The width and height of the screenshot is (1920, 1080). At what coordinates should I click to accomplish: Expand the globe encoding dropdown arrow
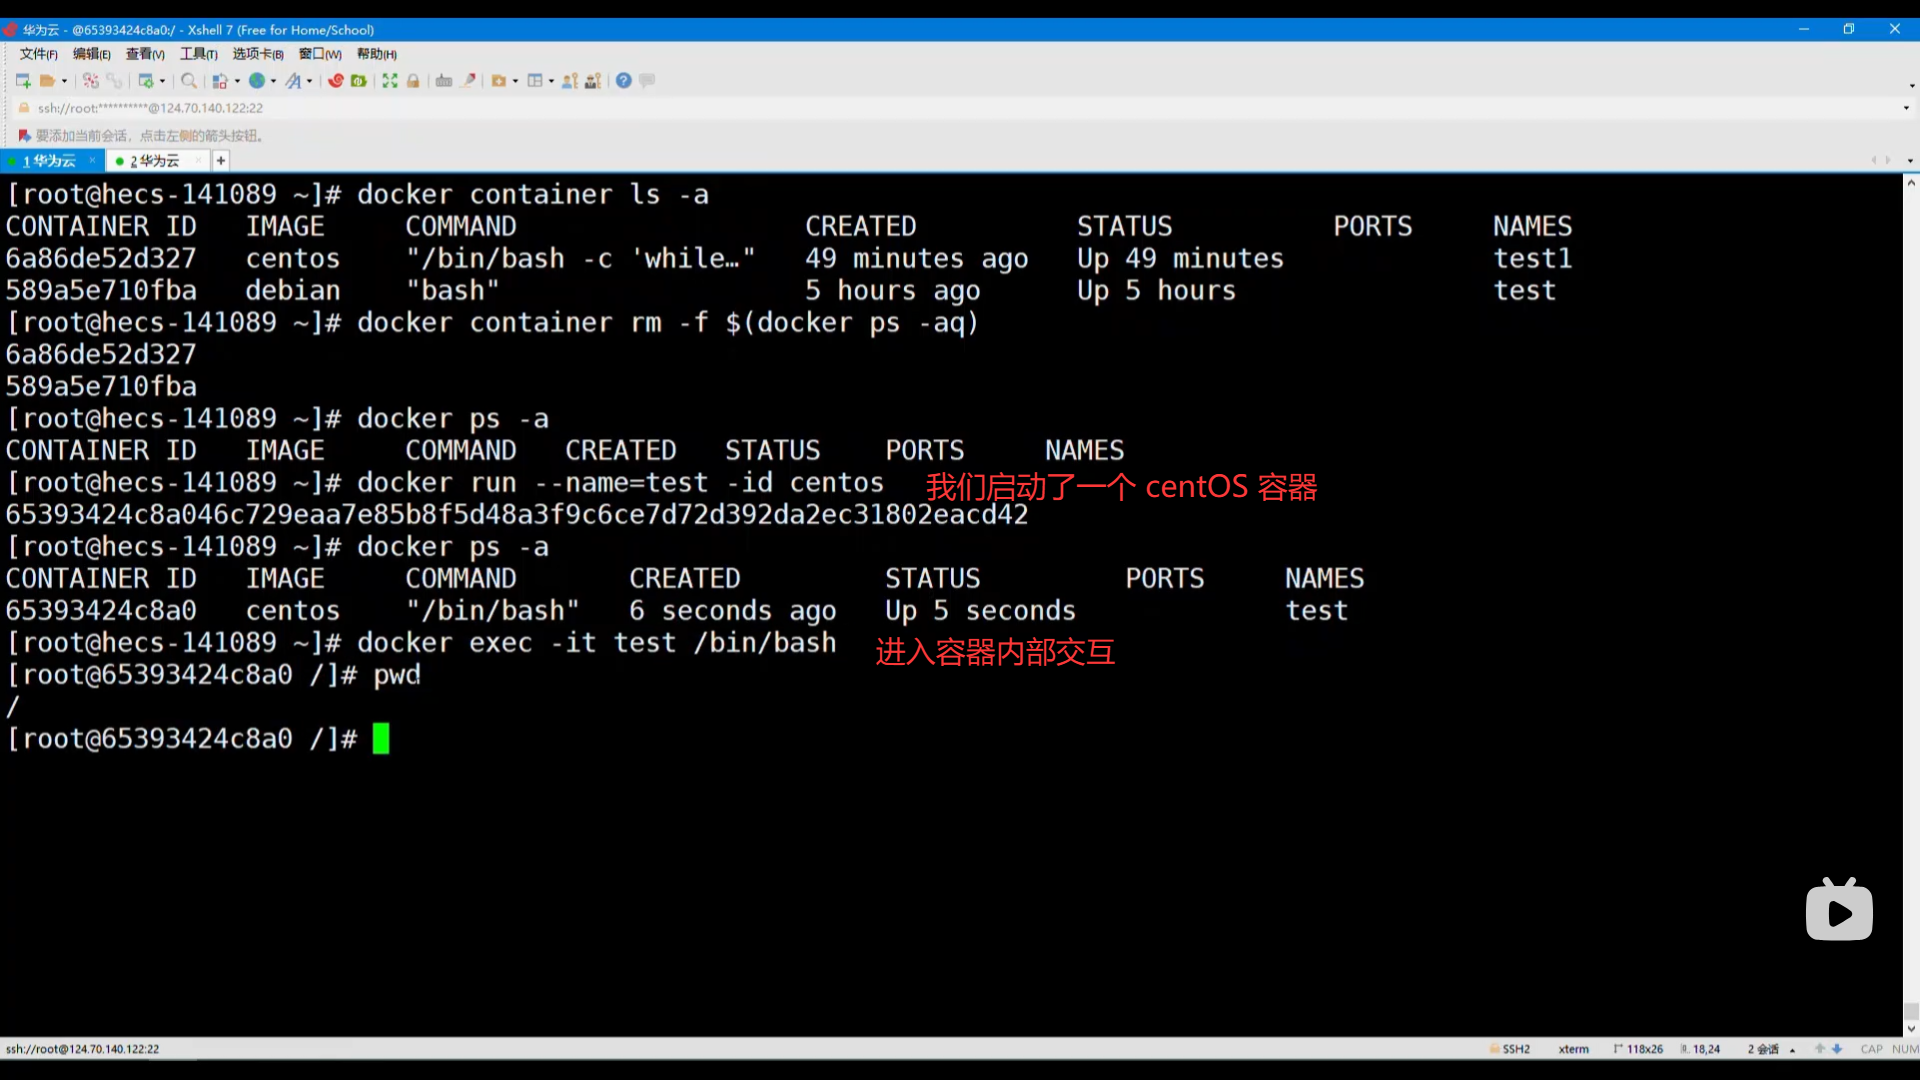point(273,82)
